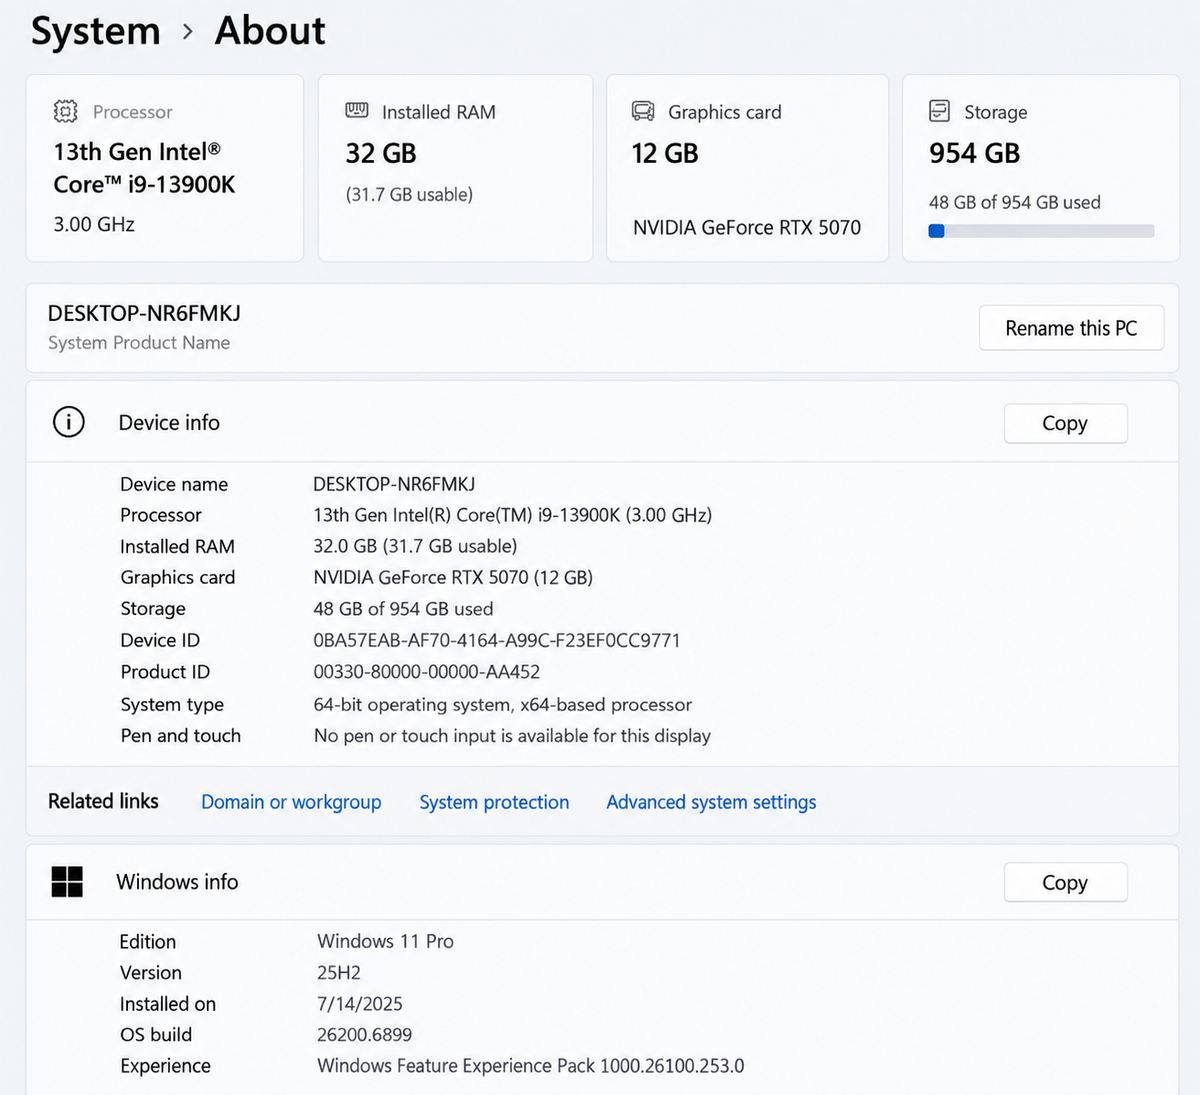Click 'NVIDIA GeForce RTX 5070 (12 GB)' value
The image size is (1200, 1095).
(x=453, y=577)
